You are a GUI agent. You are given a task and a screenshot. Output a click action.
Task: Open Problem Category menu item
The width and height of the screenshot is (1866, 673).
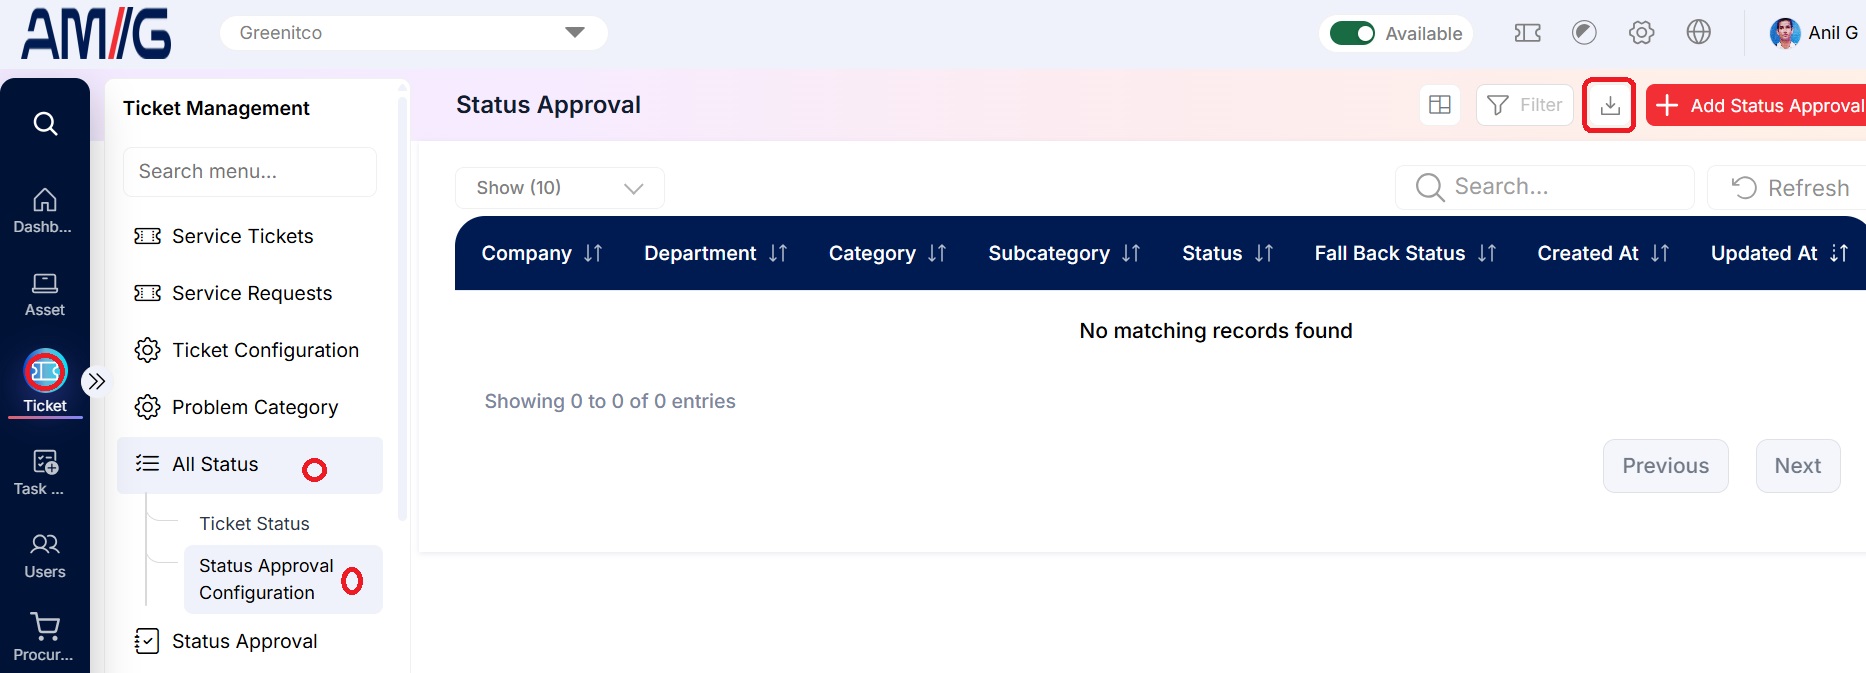(x=250, y=407)
